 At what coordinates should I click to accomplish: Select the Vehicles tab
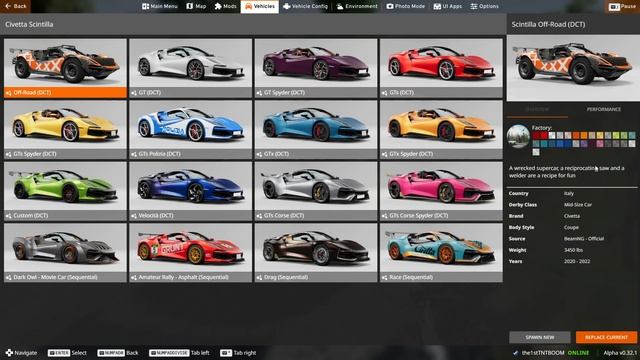coord(260,6)
